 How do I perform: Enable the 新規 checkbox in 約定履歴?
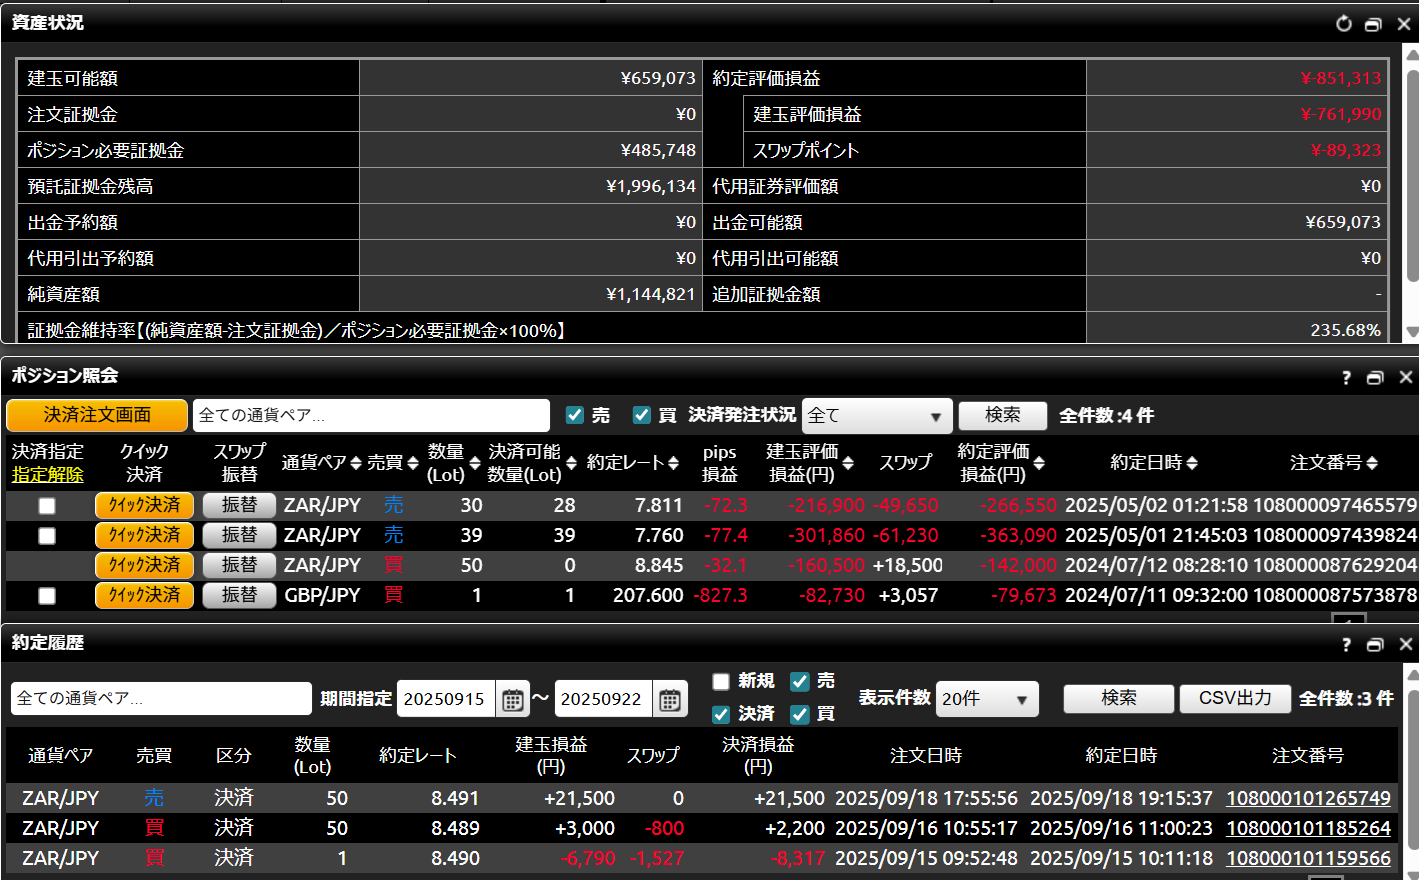pos(721,681)
